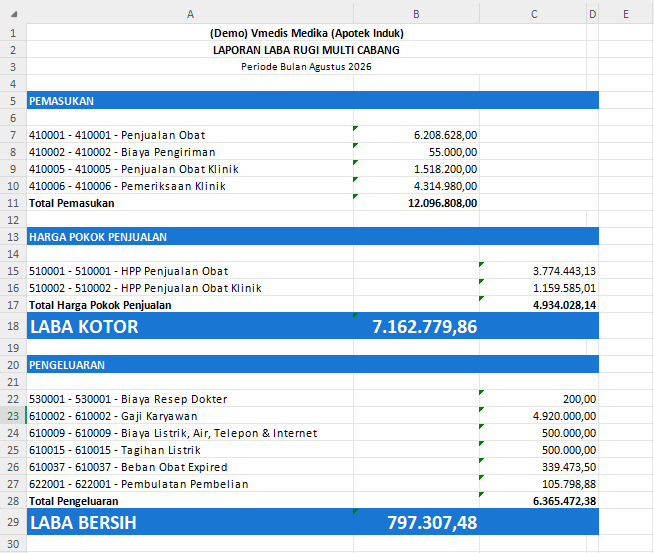This screenshot has height=553, width=654.
Task: Click 'Periode Bulan Agustus 2026' cell
Action: 307,67
